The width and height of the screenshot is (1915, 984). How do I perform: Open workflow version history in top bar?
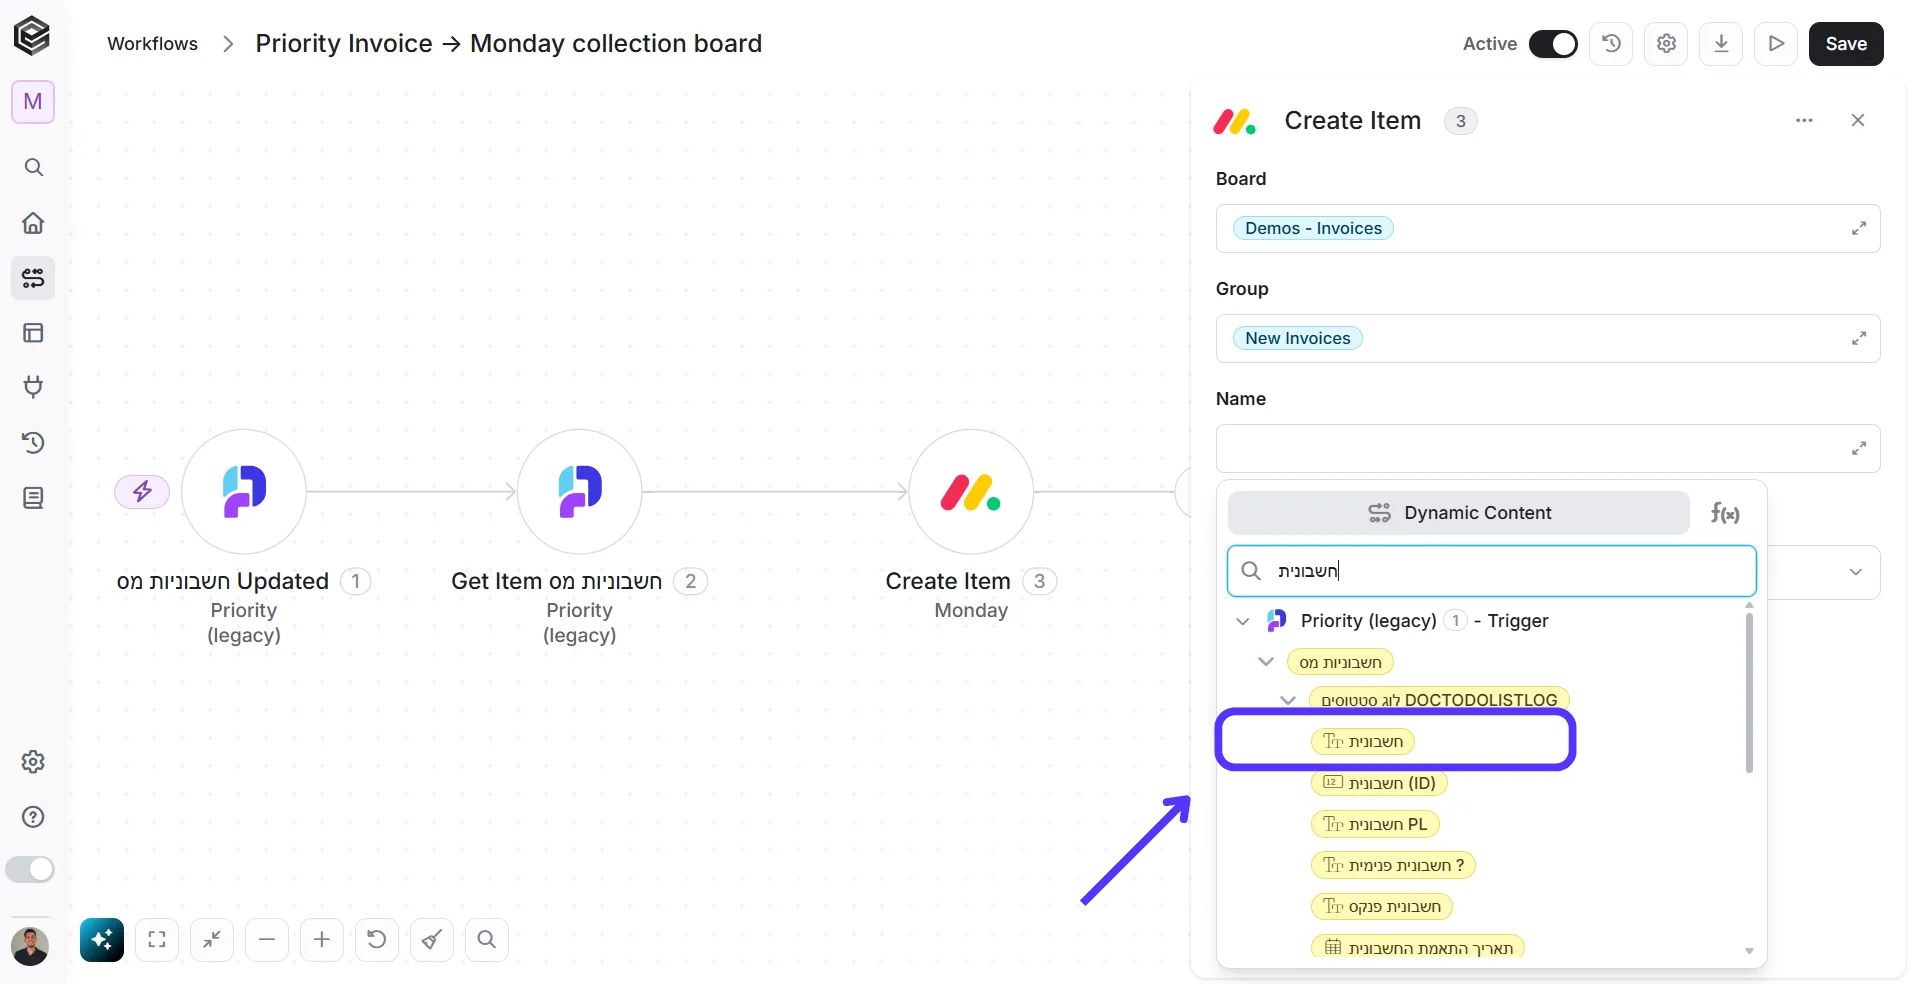pos(1611,43)
